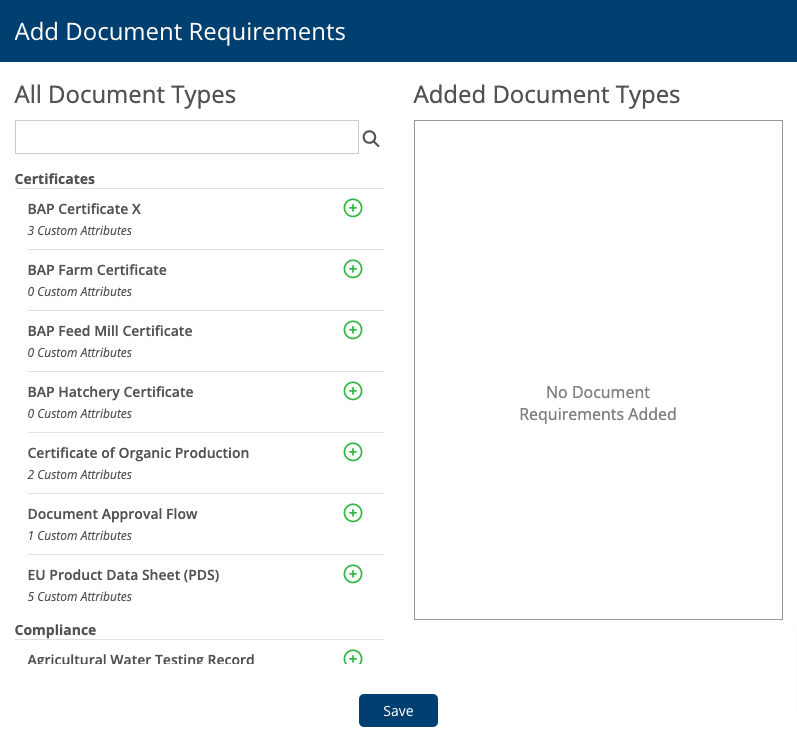Click the Added Document Types heading
797x740 pixels.
tap(547, 95)
